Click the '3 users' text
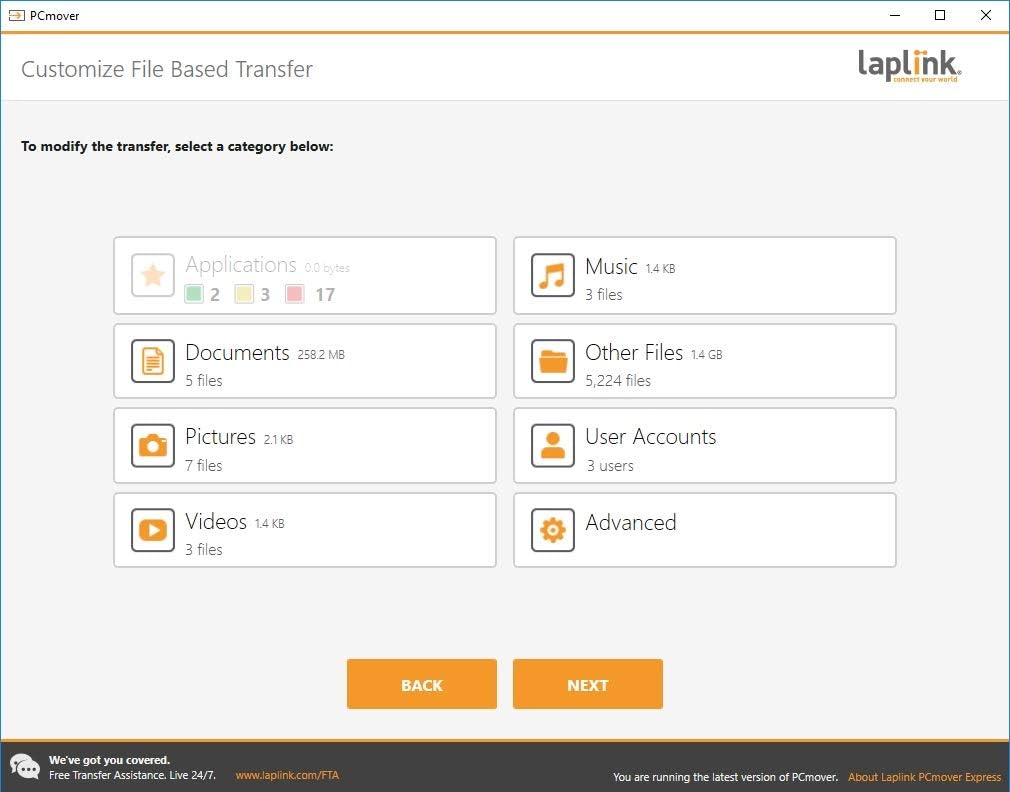Image resolution: width=1010 pixels, height=792 pixels. click(610, 466)
